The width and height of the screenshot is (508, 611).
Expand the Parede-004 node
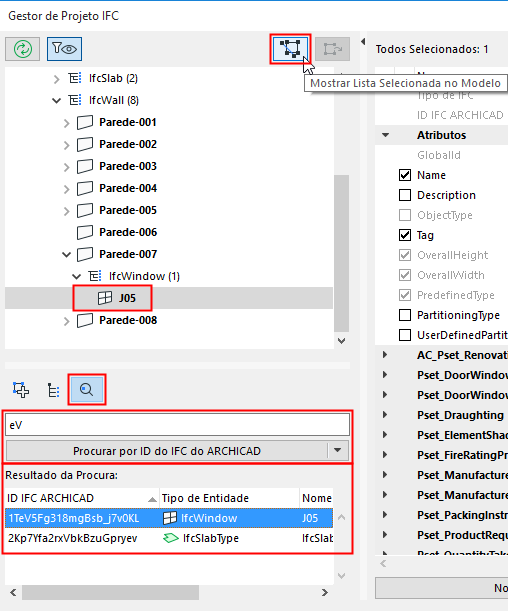pos(67,189)
